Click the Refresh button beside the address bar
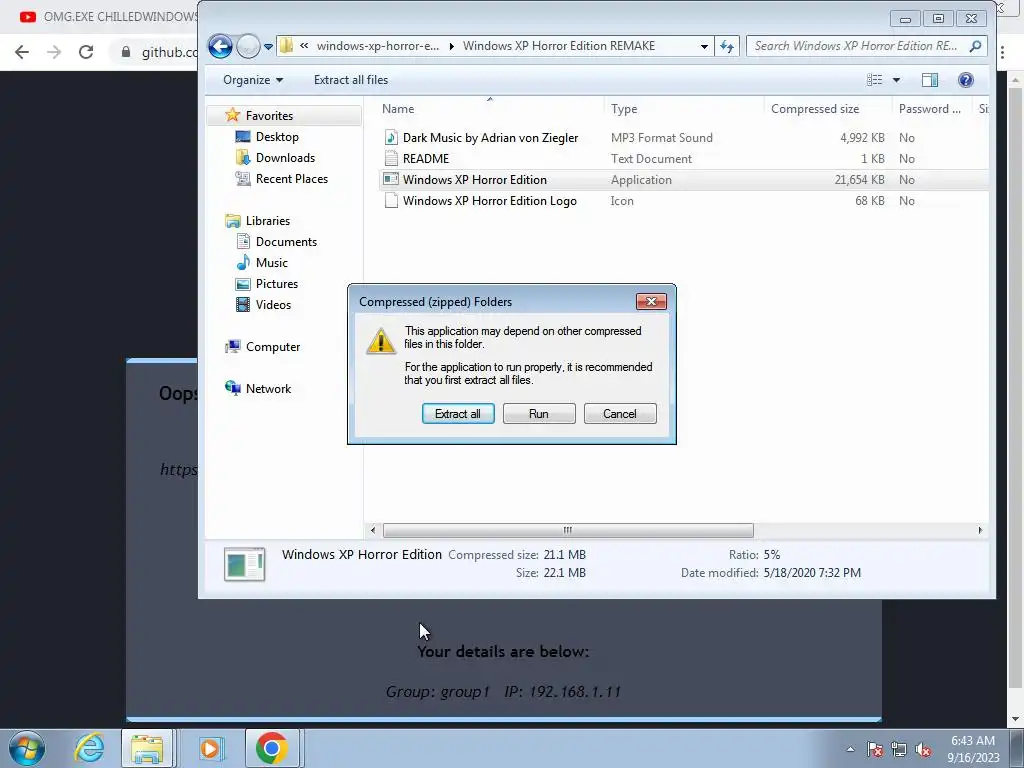Image resolution: width=1024 pixels, height=768 pixels. point(727,46)
